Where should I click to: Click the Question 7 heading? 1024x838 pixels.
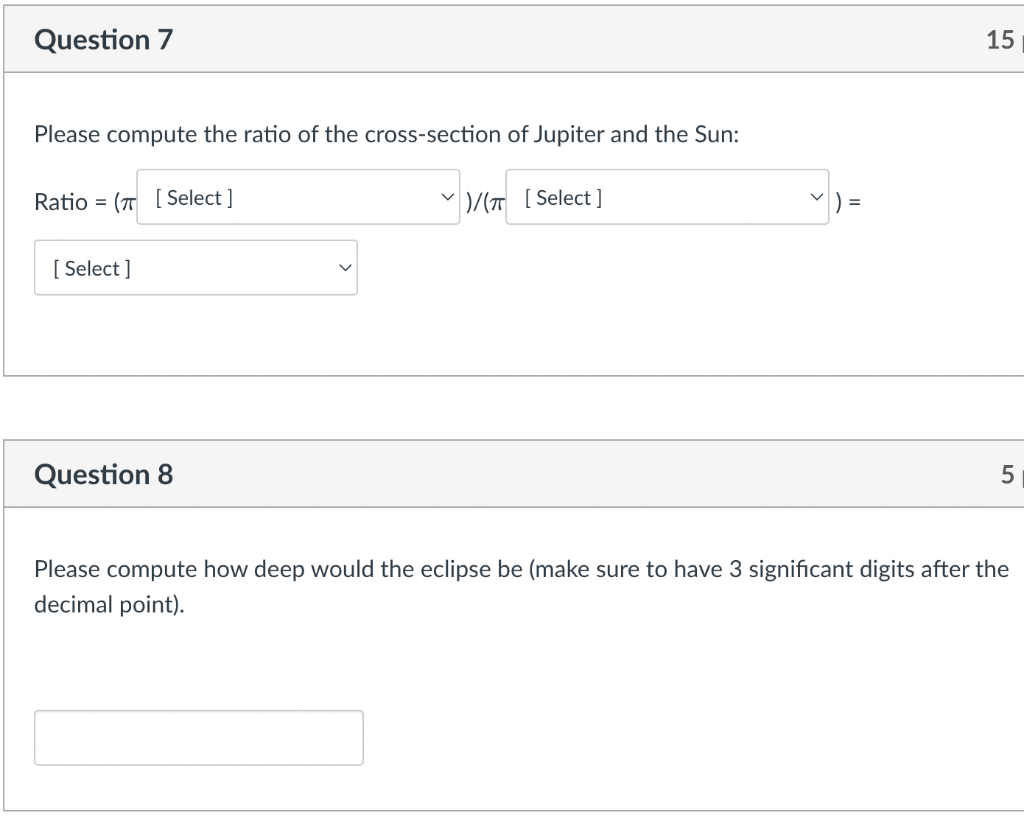pyautogui.click(x=104, y=40)
